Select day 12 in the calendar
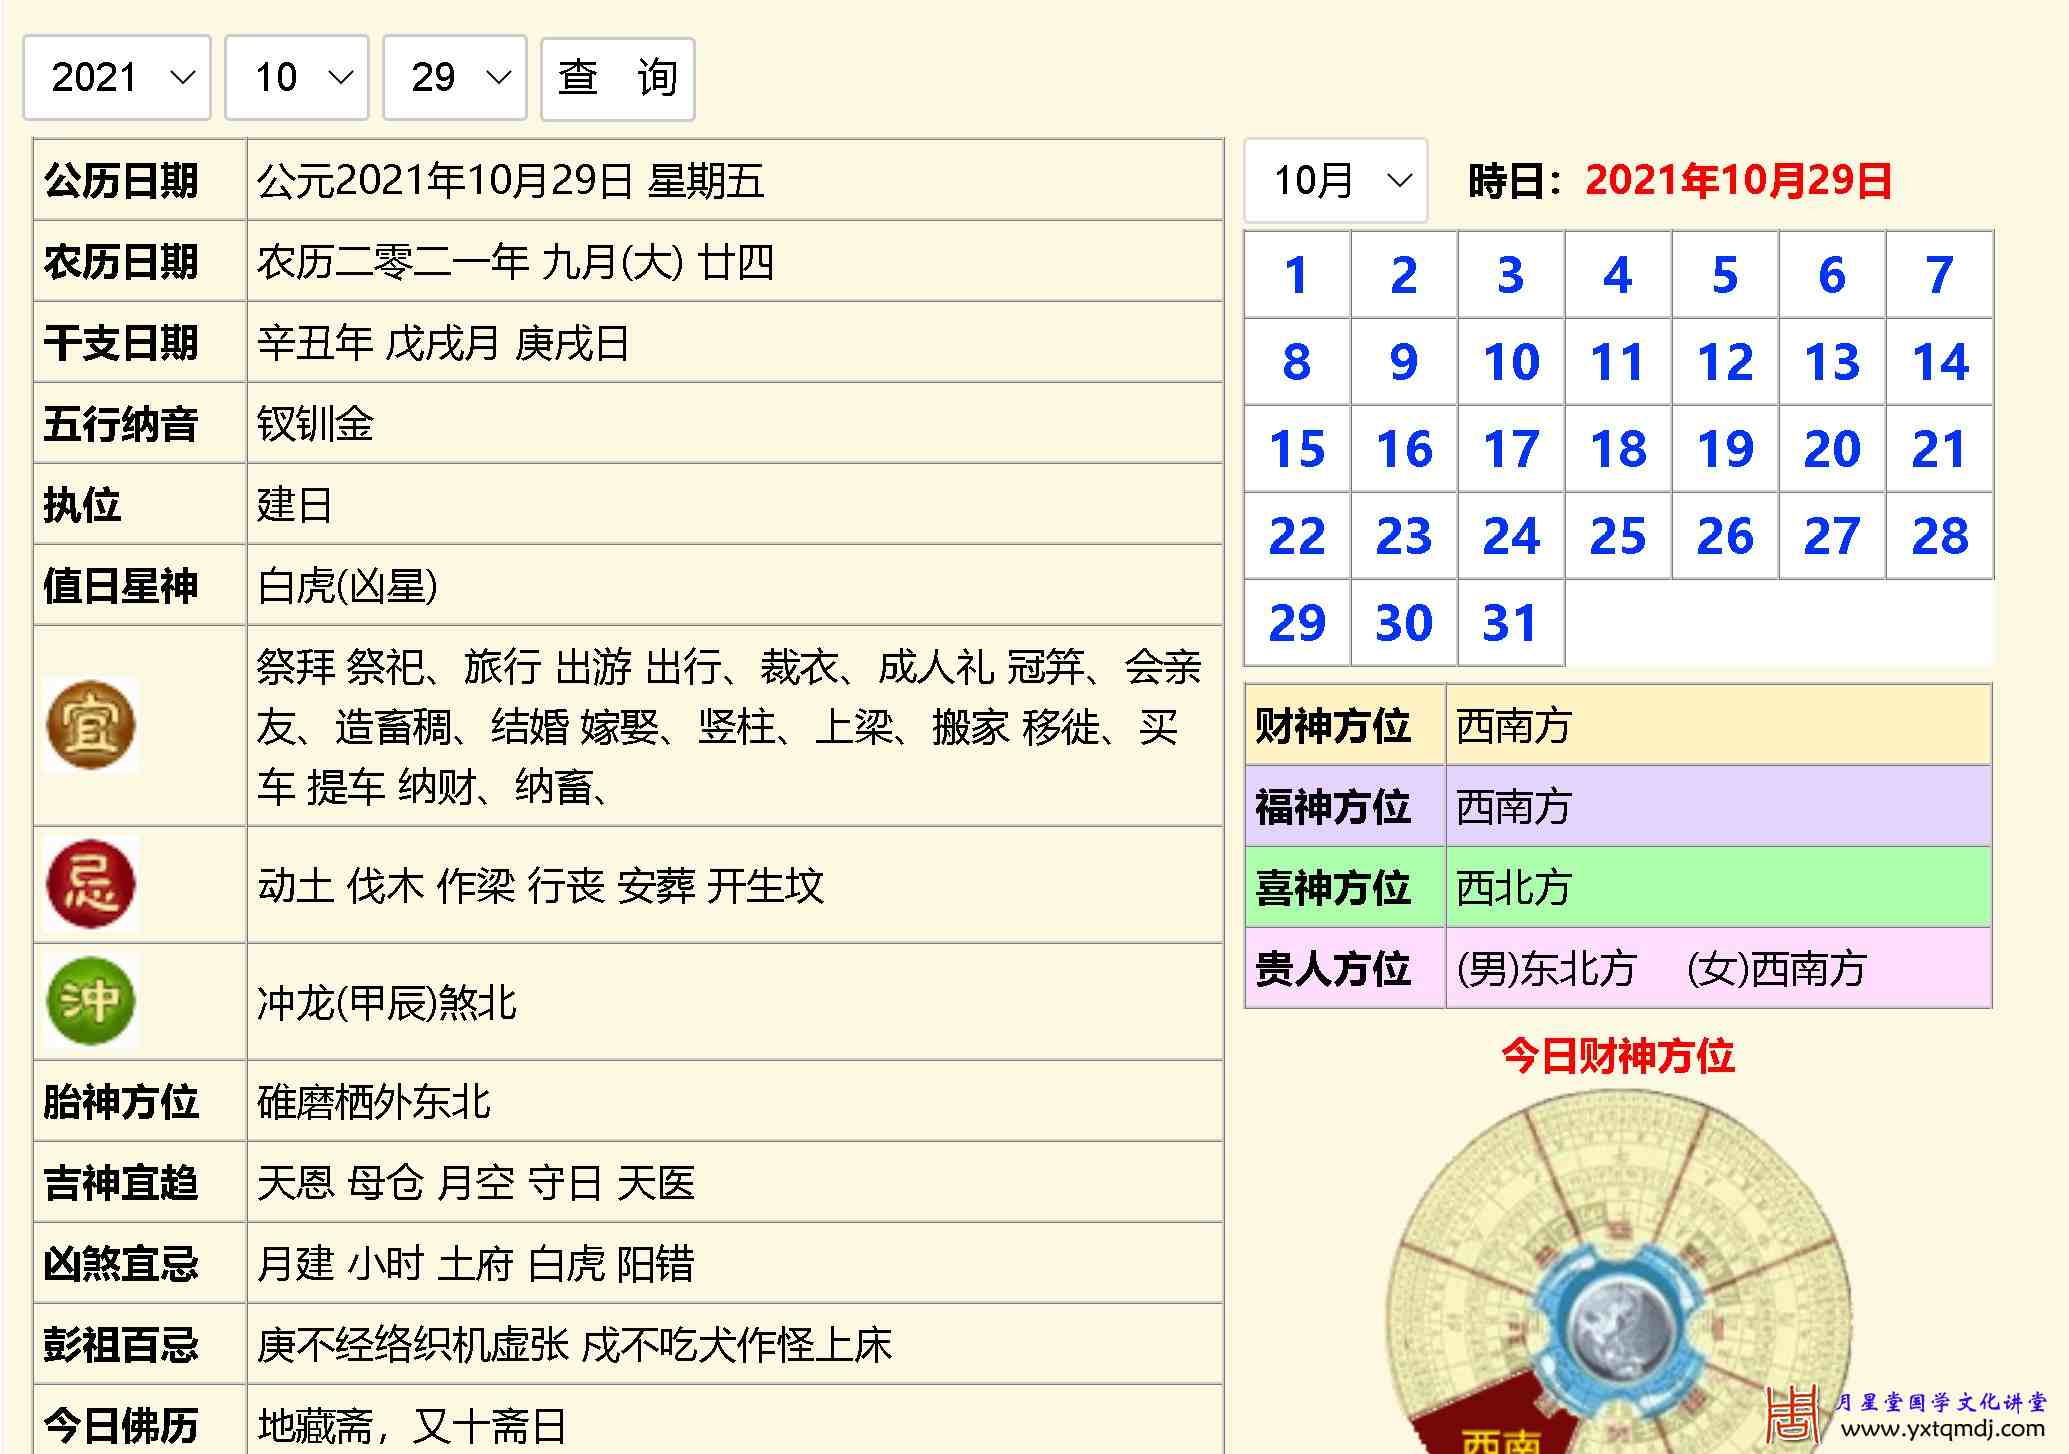 click(1725, 362)
